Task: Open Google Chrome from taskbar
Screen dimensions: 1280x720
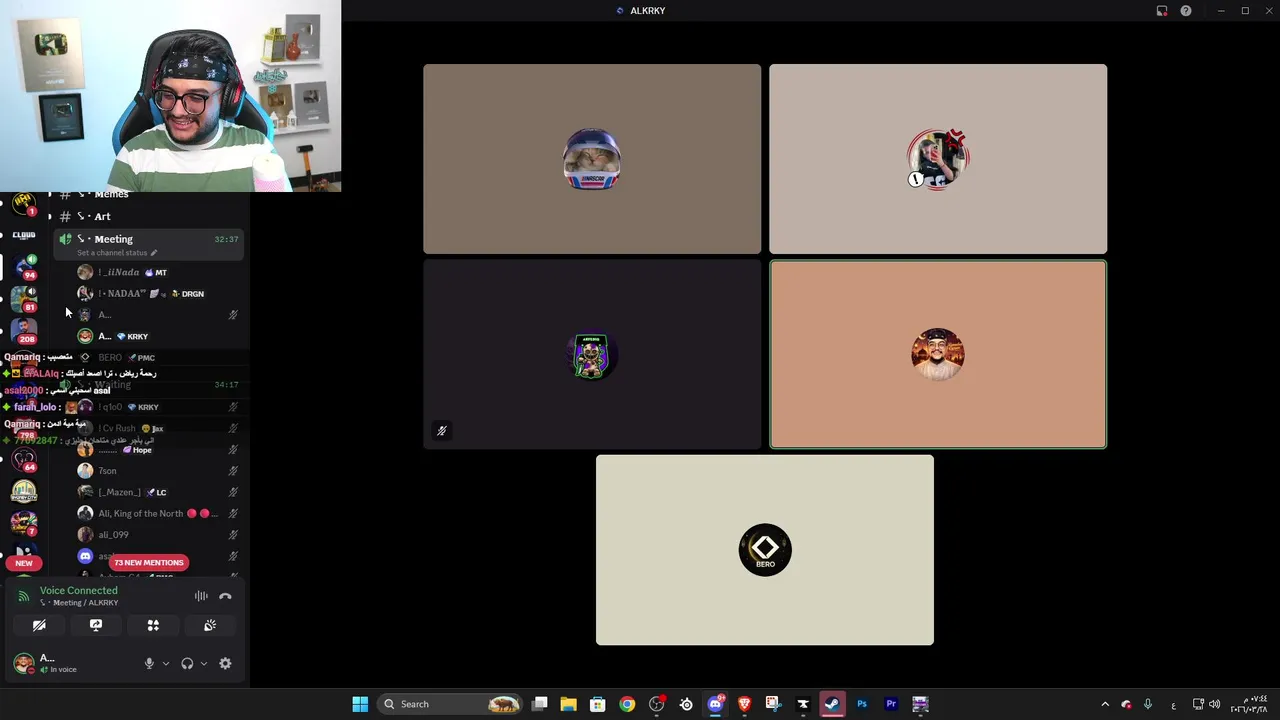Action: coord(627,704)
